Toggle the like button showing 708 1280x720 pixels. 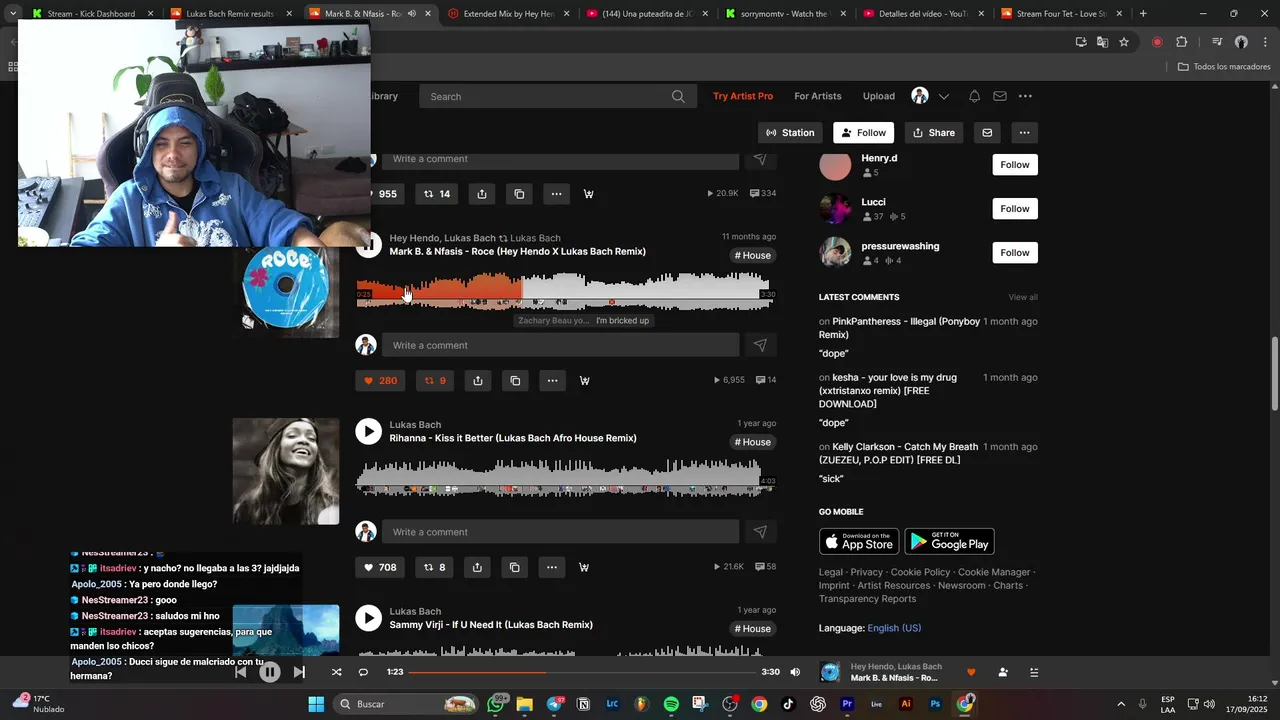pos(380,567)
